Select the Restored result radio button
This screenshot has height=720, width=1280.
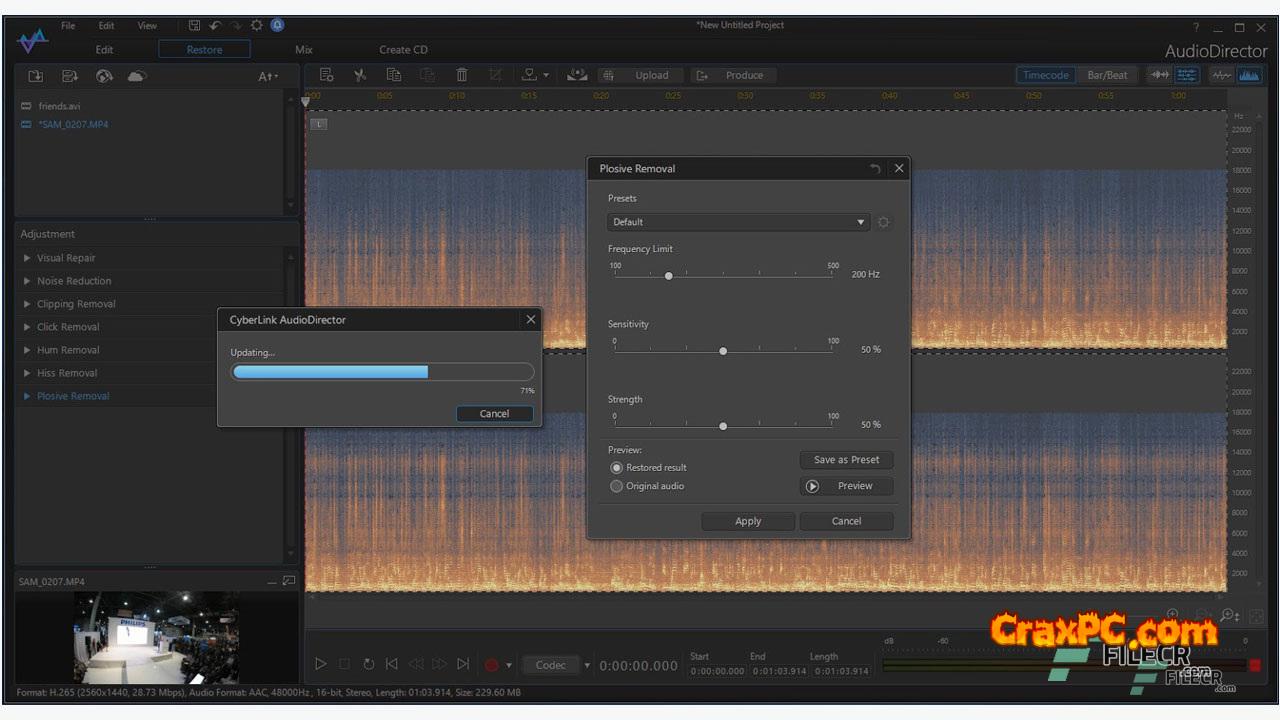point(617,468)
